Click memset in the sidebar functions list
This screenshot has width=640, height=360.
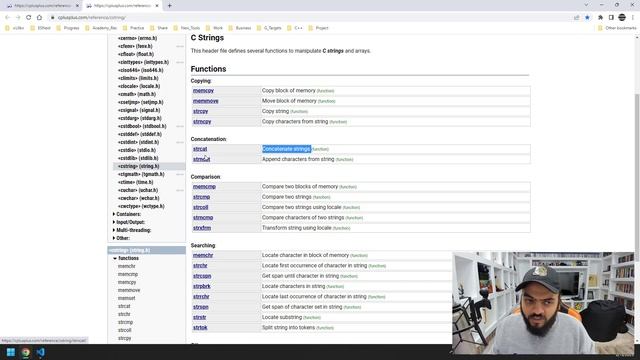click(127, 298)
